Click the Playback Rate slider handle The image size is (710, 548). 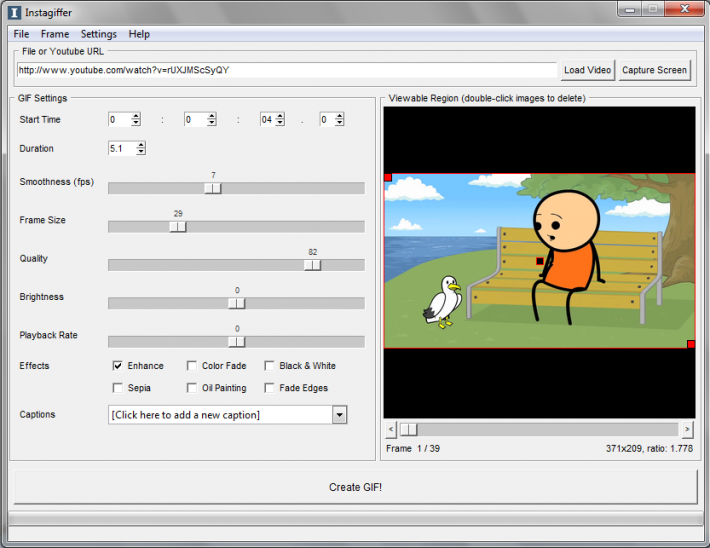236,341
